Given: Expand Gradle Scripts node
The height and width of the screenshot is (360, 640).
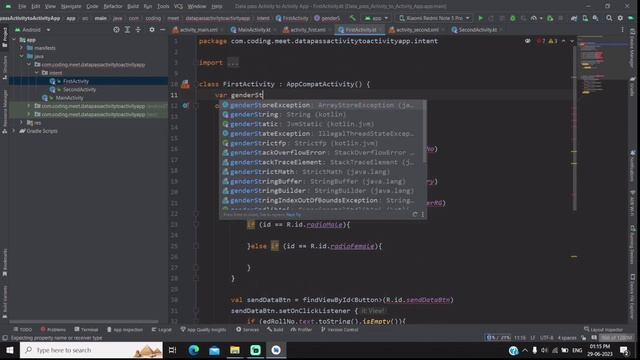Looking at the screenshot, I should 14,131.
